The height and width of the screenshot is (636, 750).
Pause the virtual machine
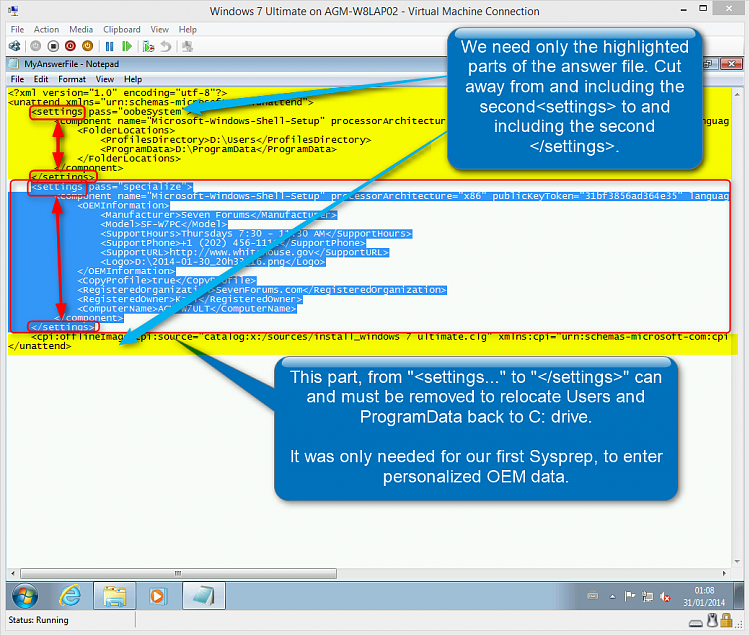coord(110,46)
